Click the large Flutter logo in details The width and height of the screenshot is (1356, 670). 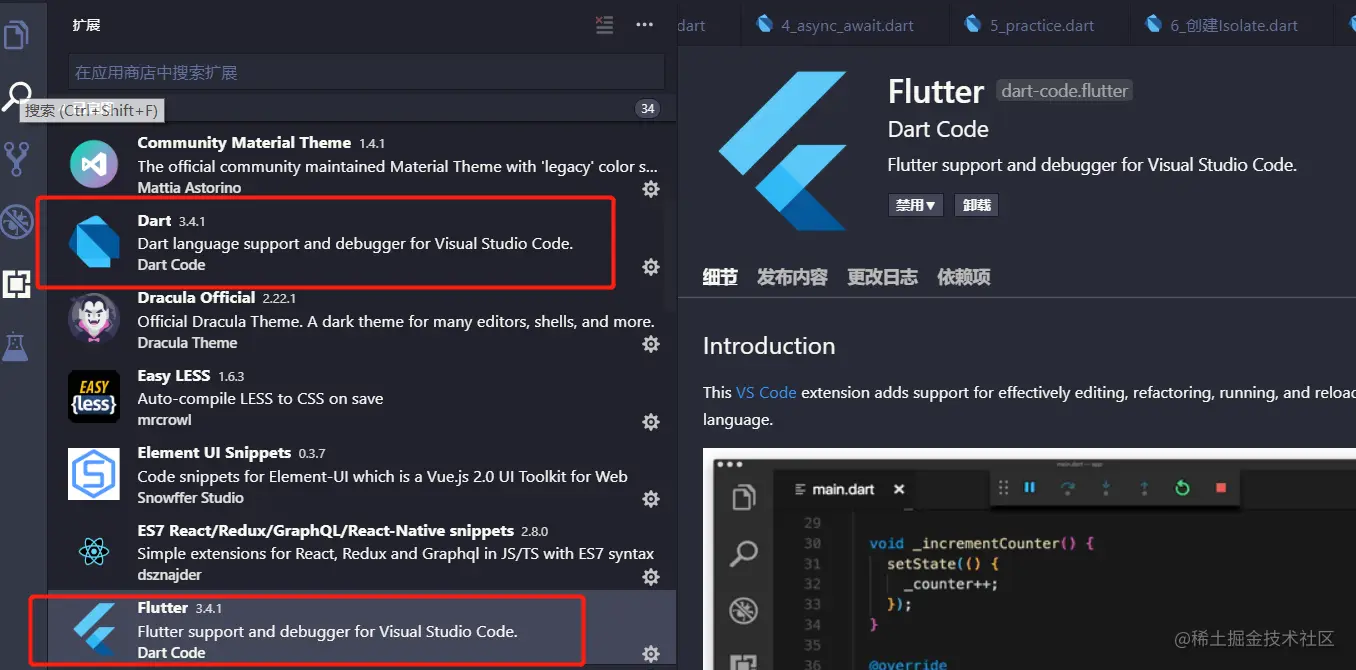pyautogui.click(x=782, y=151)
